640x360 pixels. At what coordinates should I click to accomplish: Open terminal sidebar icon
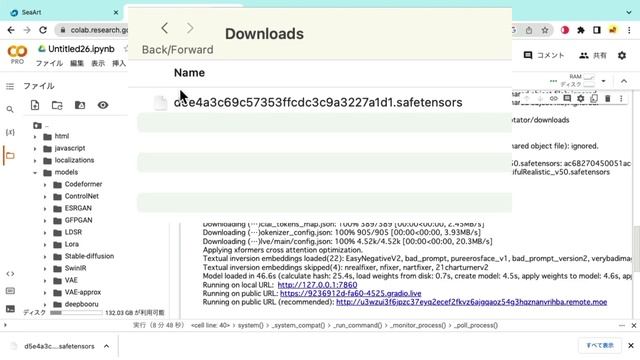point(10,309)
